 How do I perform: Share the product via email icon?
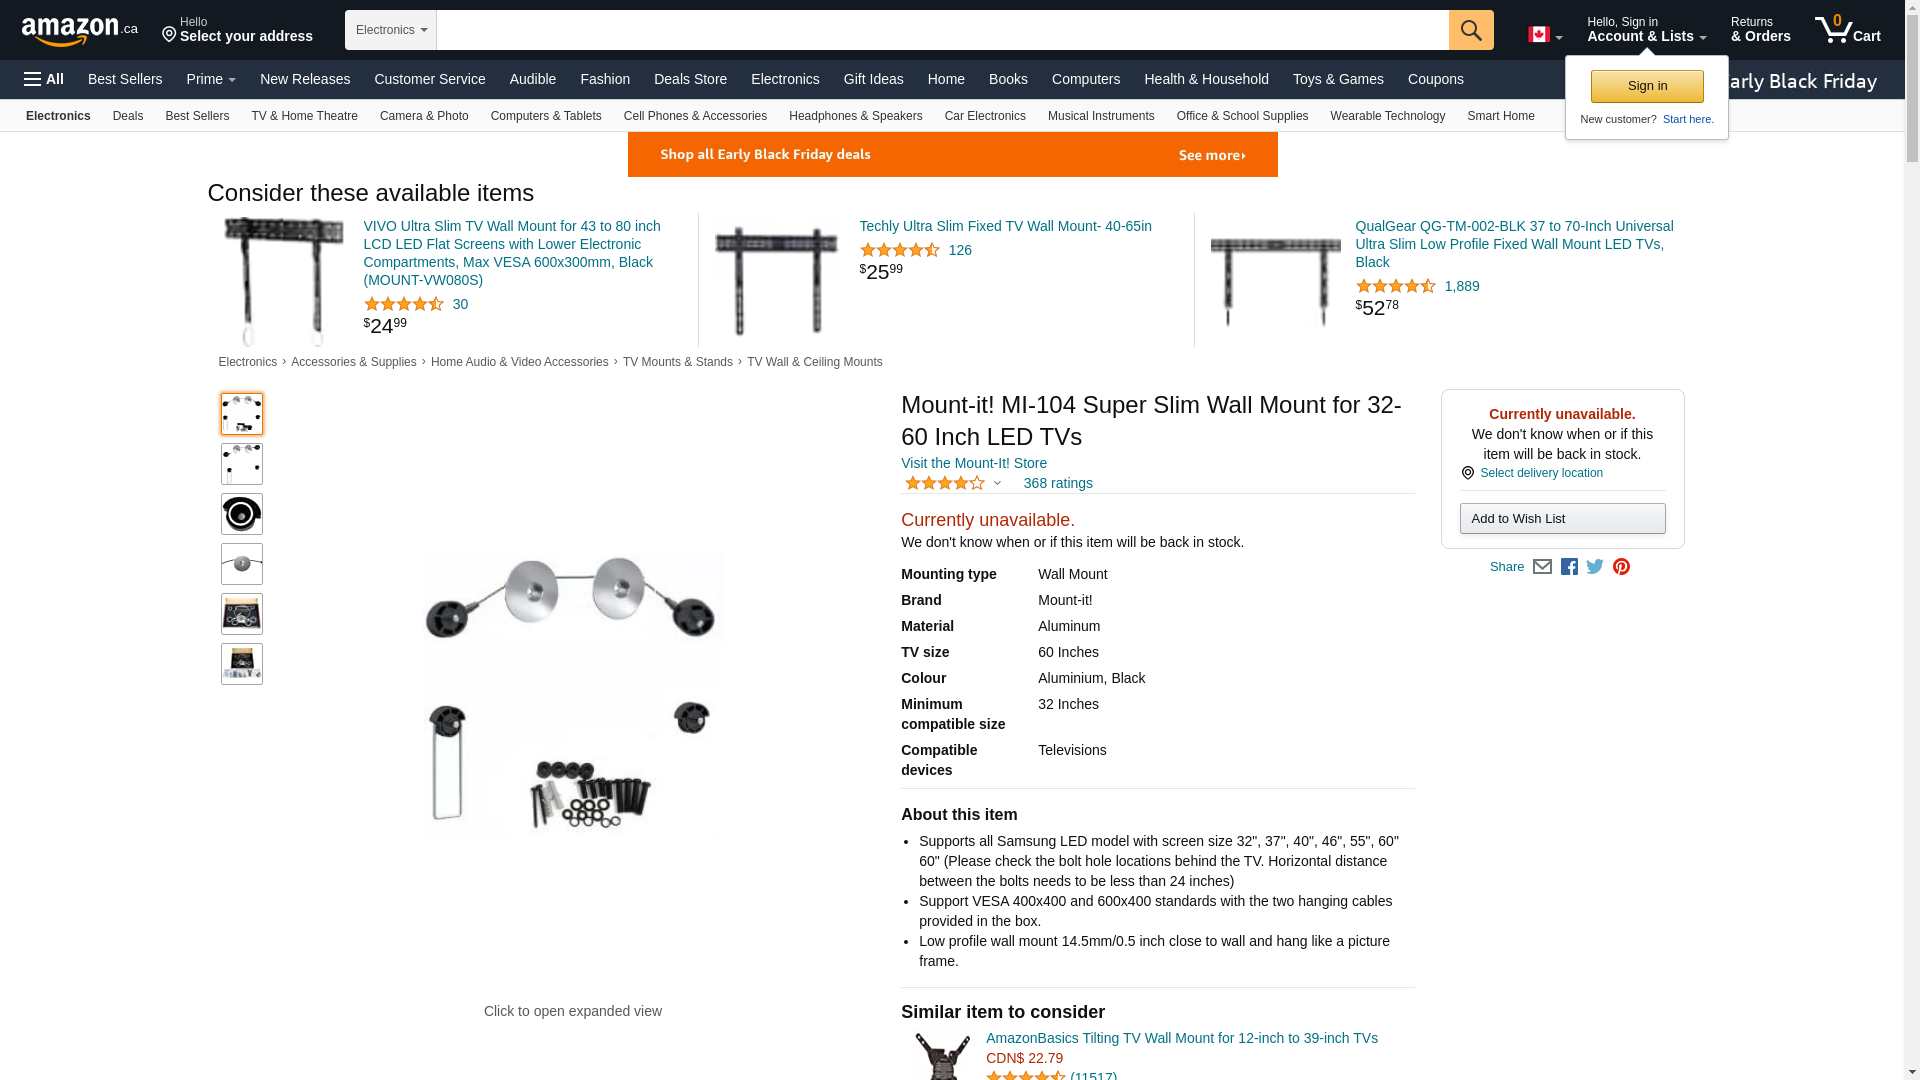pos(1542,567)
